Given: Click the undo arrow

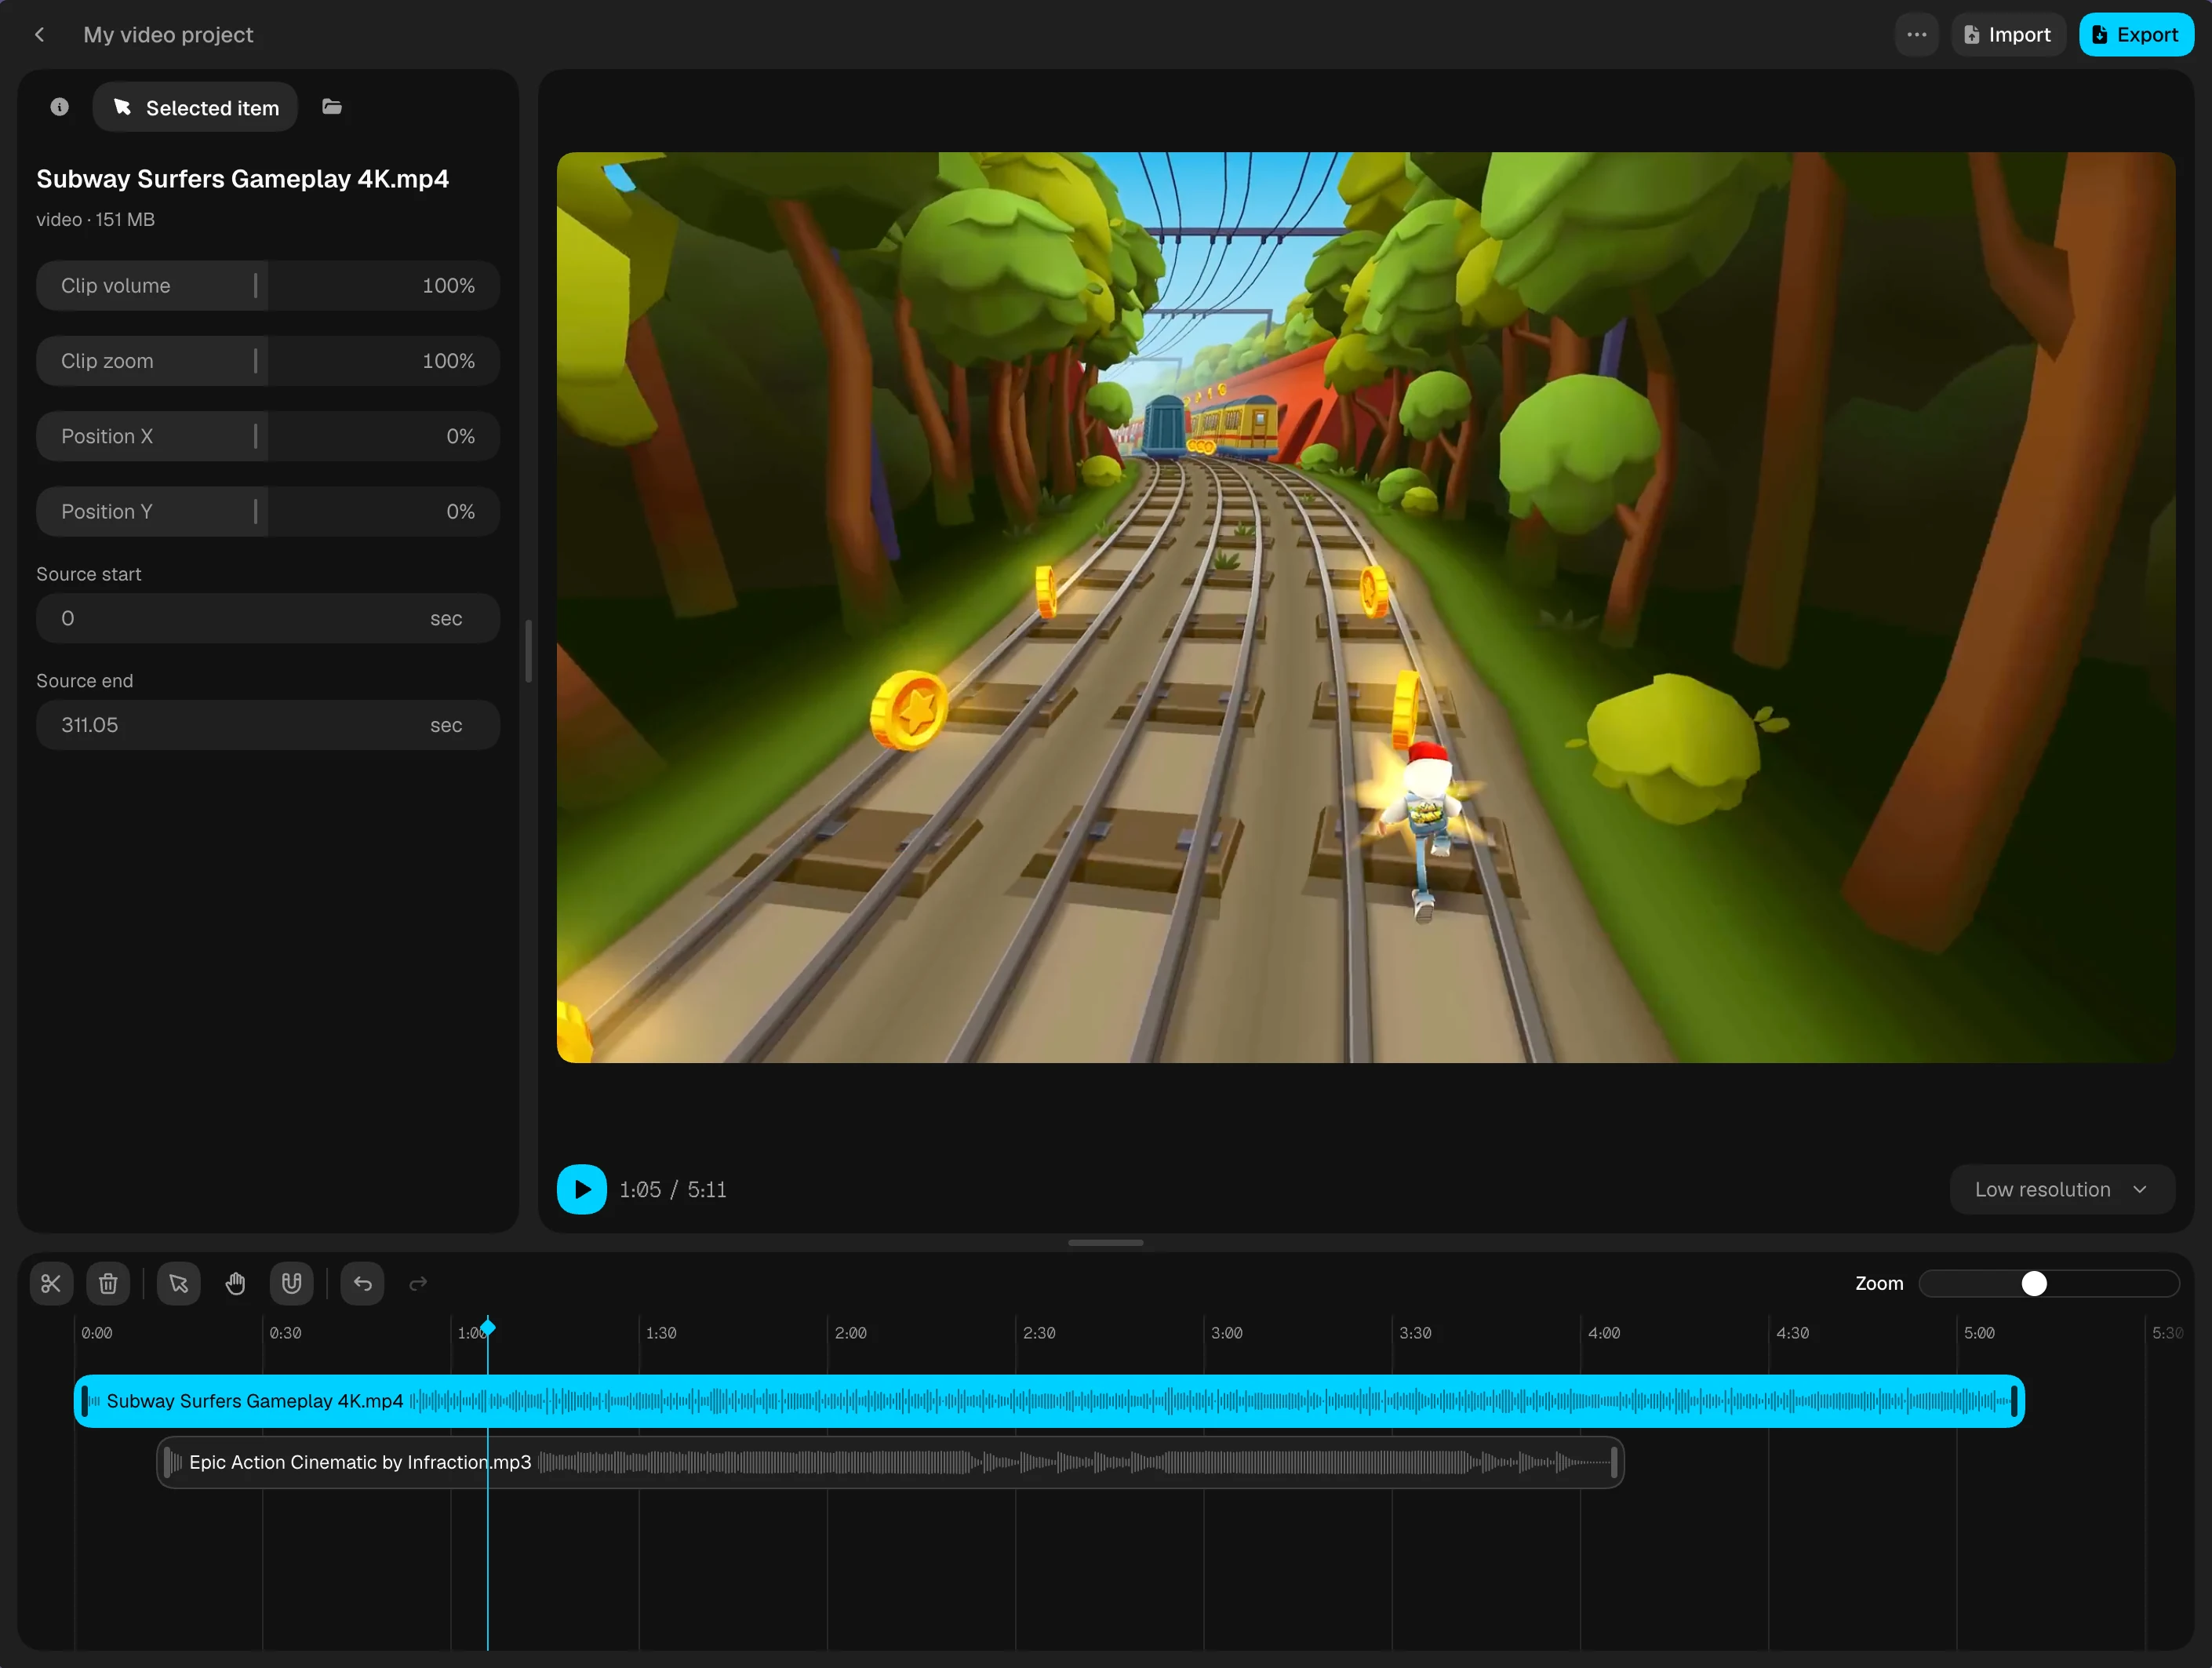Looking at the screenshot, I should tap(363, 1283).
